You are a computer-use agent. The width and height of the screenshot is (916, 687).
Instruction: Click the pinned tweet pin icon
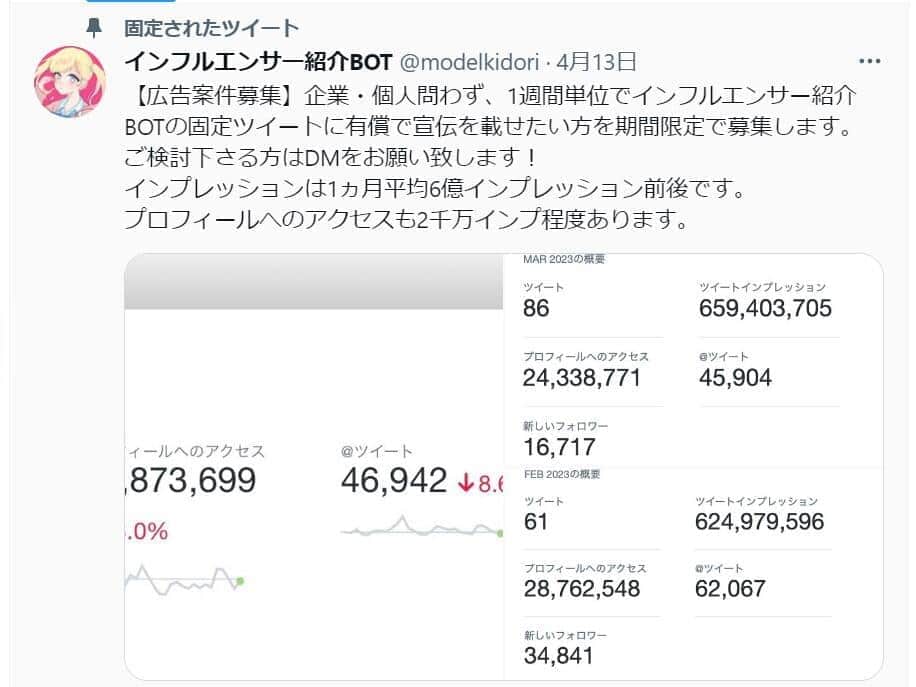click(94, 28)
